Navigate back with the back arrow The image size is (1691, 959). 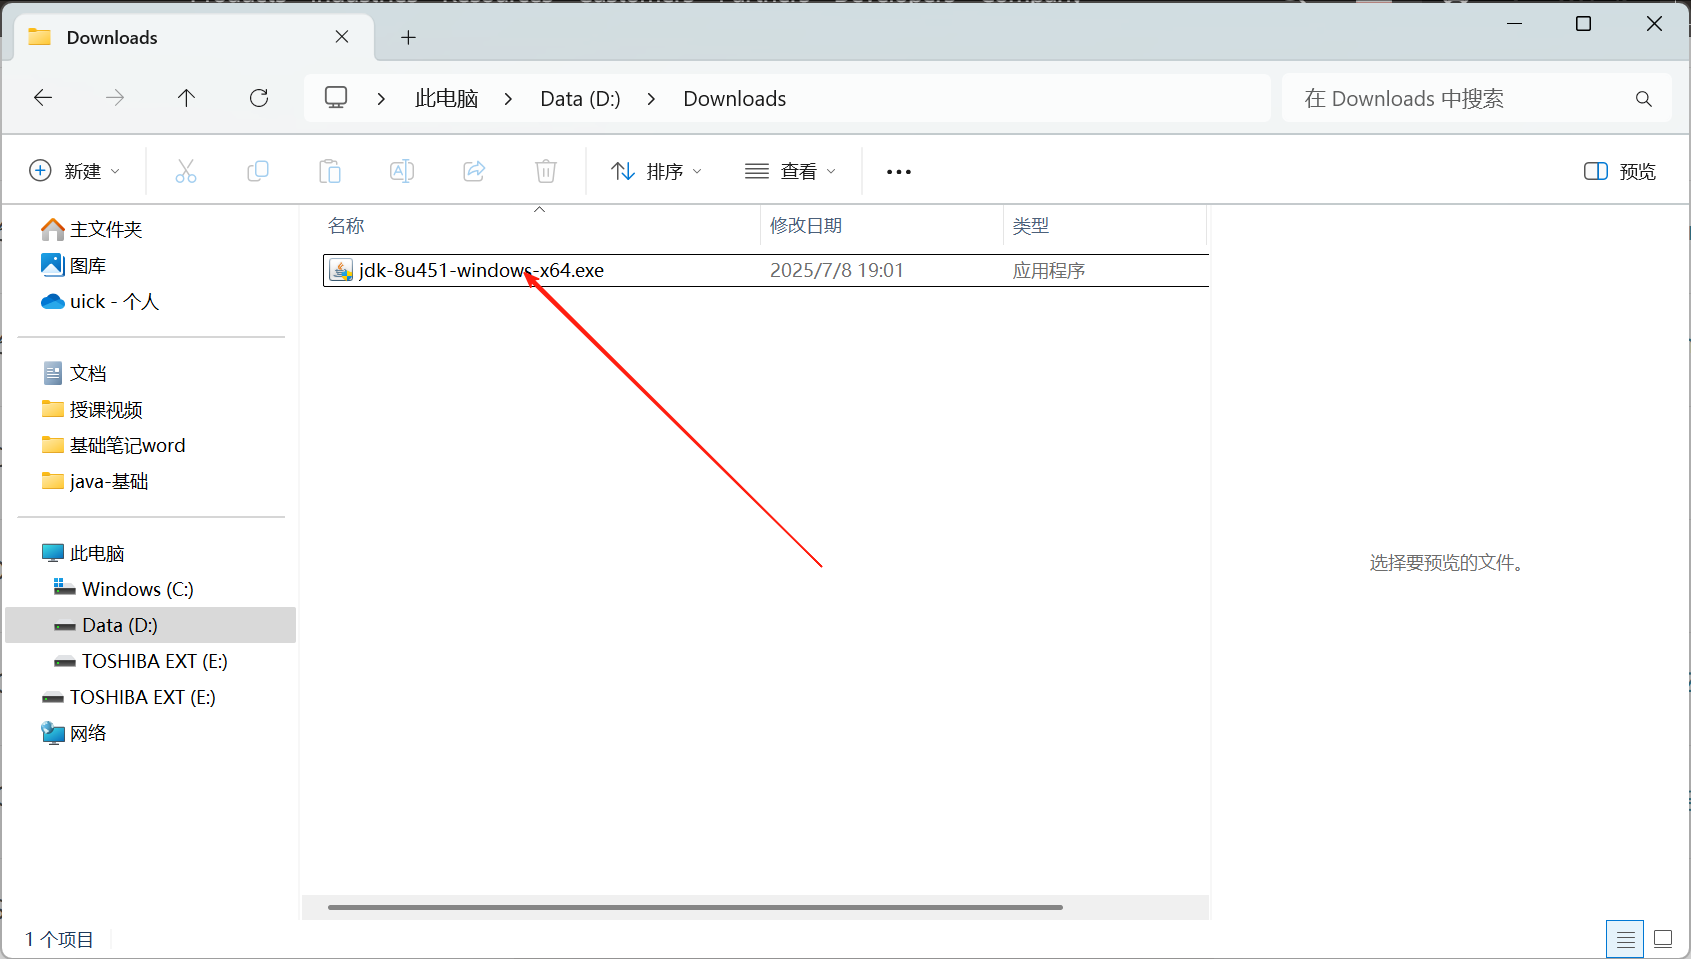point(42,97)
